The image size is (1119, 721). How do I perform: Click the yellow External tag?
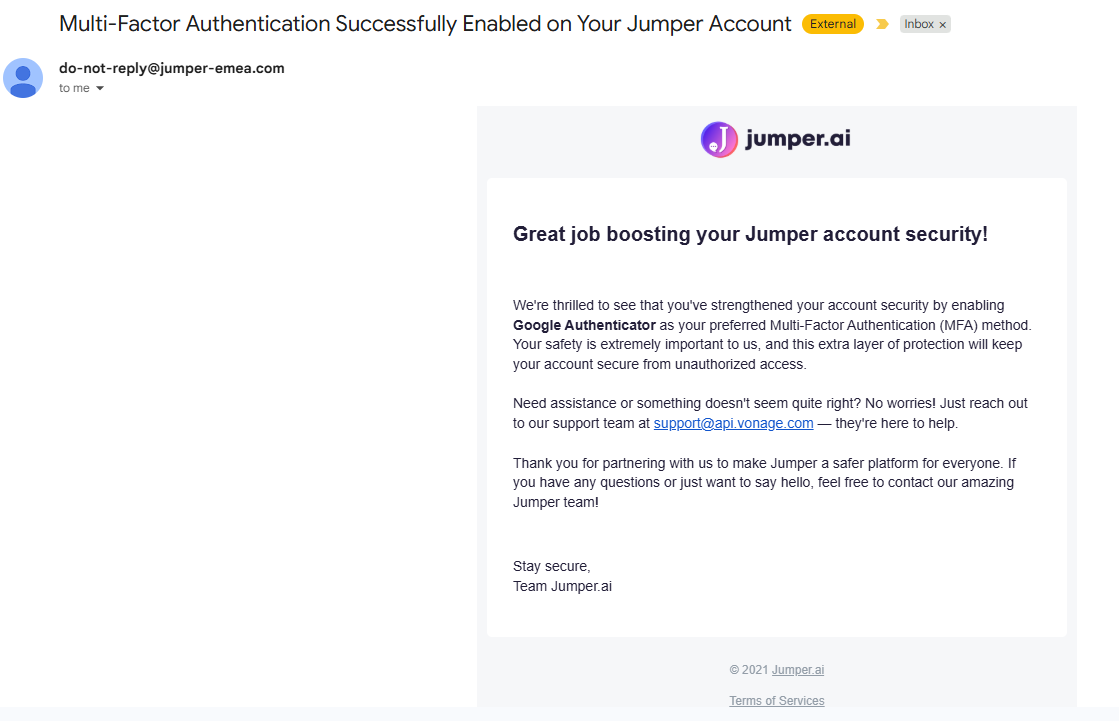832,24
